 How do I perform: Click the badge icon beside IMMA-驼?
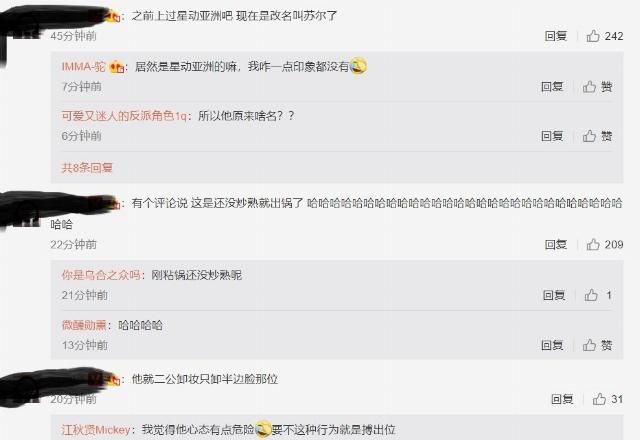tap(117, 67)
